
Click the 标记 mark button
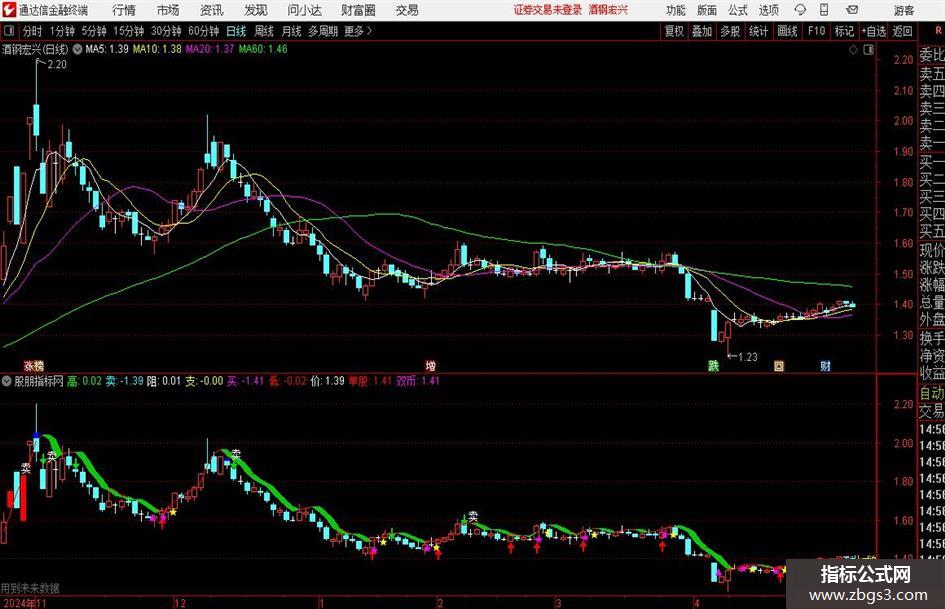pos(844,31)
